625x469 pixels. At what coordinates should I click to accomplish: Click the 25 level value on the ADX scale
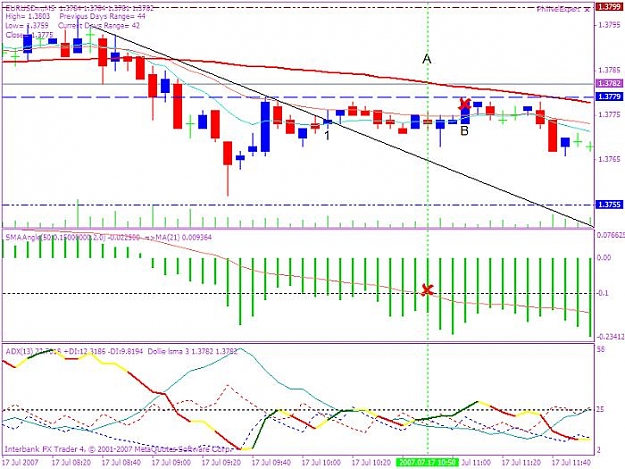[x=601, y=409]
